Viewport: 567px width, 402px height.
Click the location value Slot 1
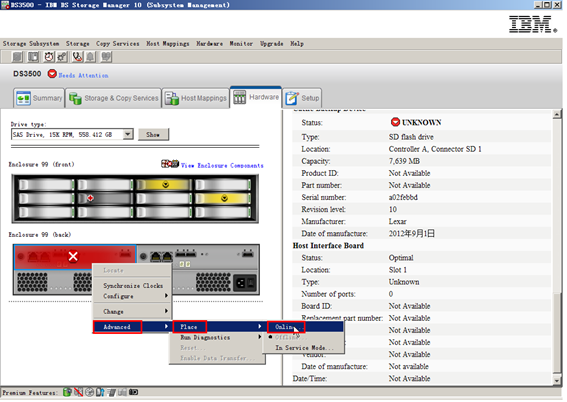coord(397,270)
